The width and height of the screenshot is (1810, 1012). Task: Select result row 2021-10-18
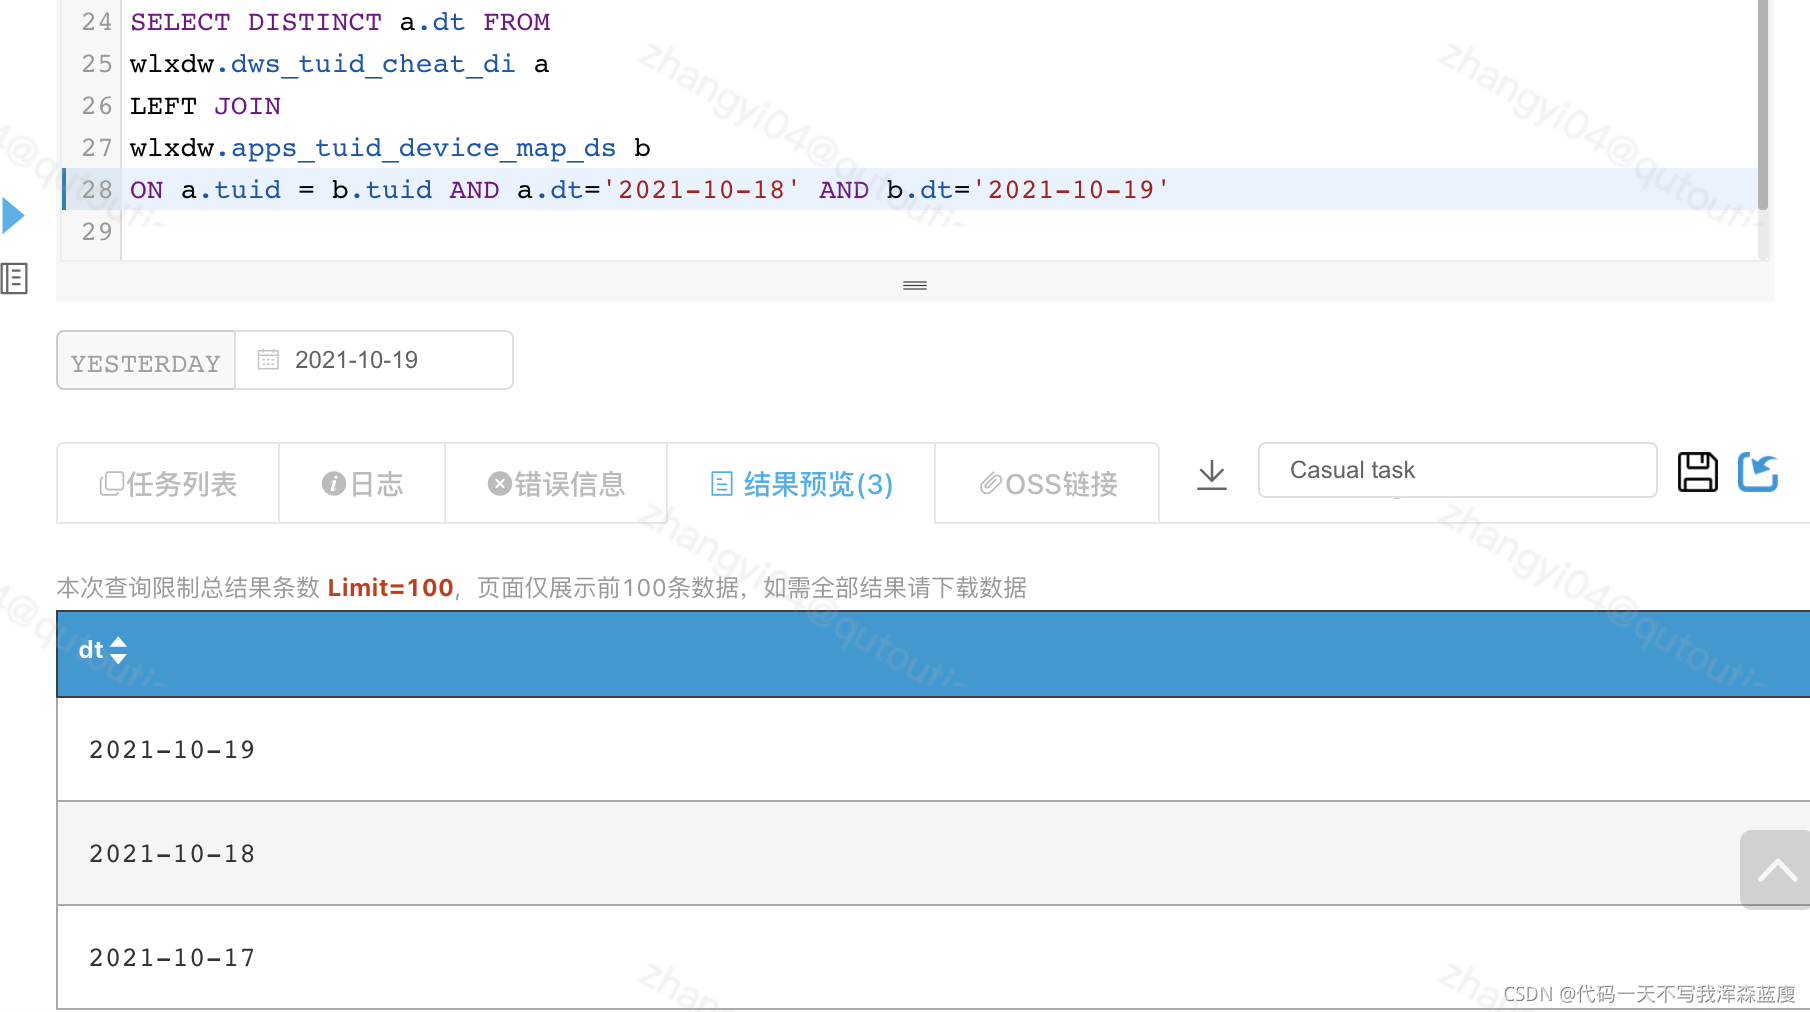(x=933, y=854)
